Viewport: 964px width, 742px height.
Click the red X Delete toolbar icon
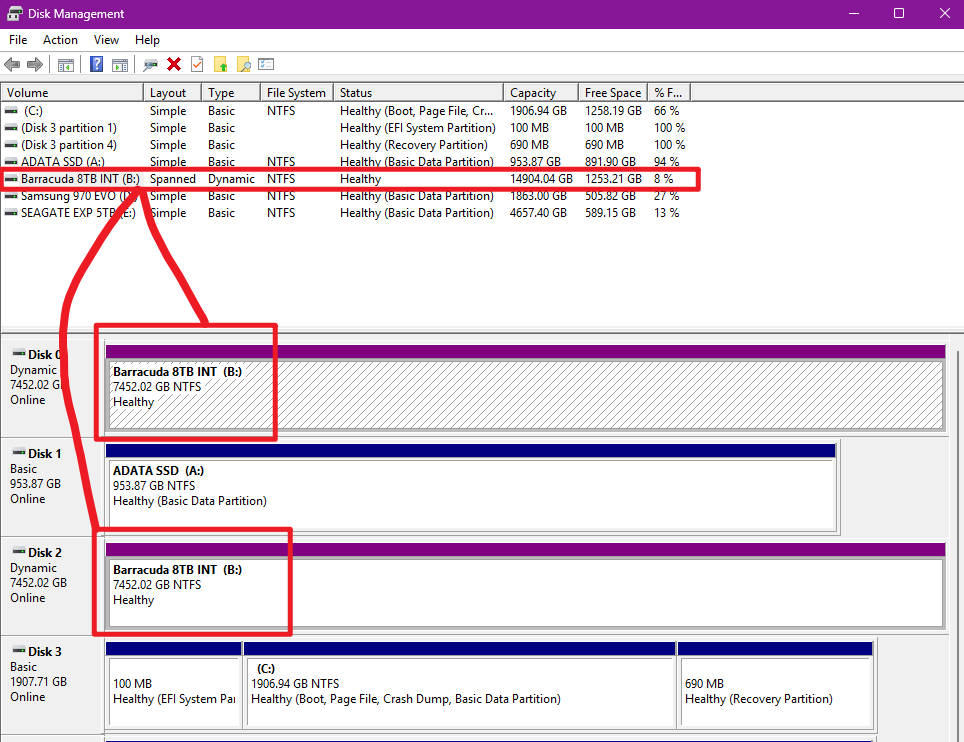click(x=174, y=64)
